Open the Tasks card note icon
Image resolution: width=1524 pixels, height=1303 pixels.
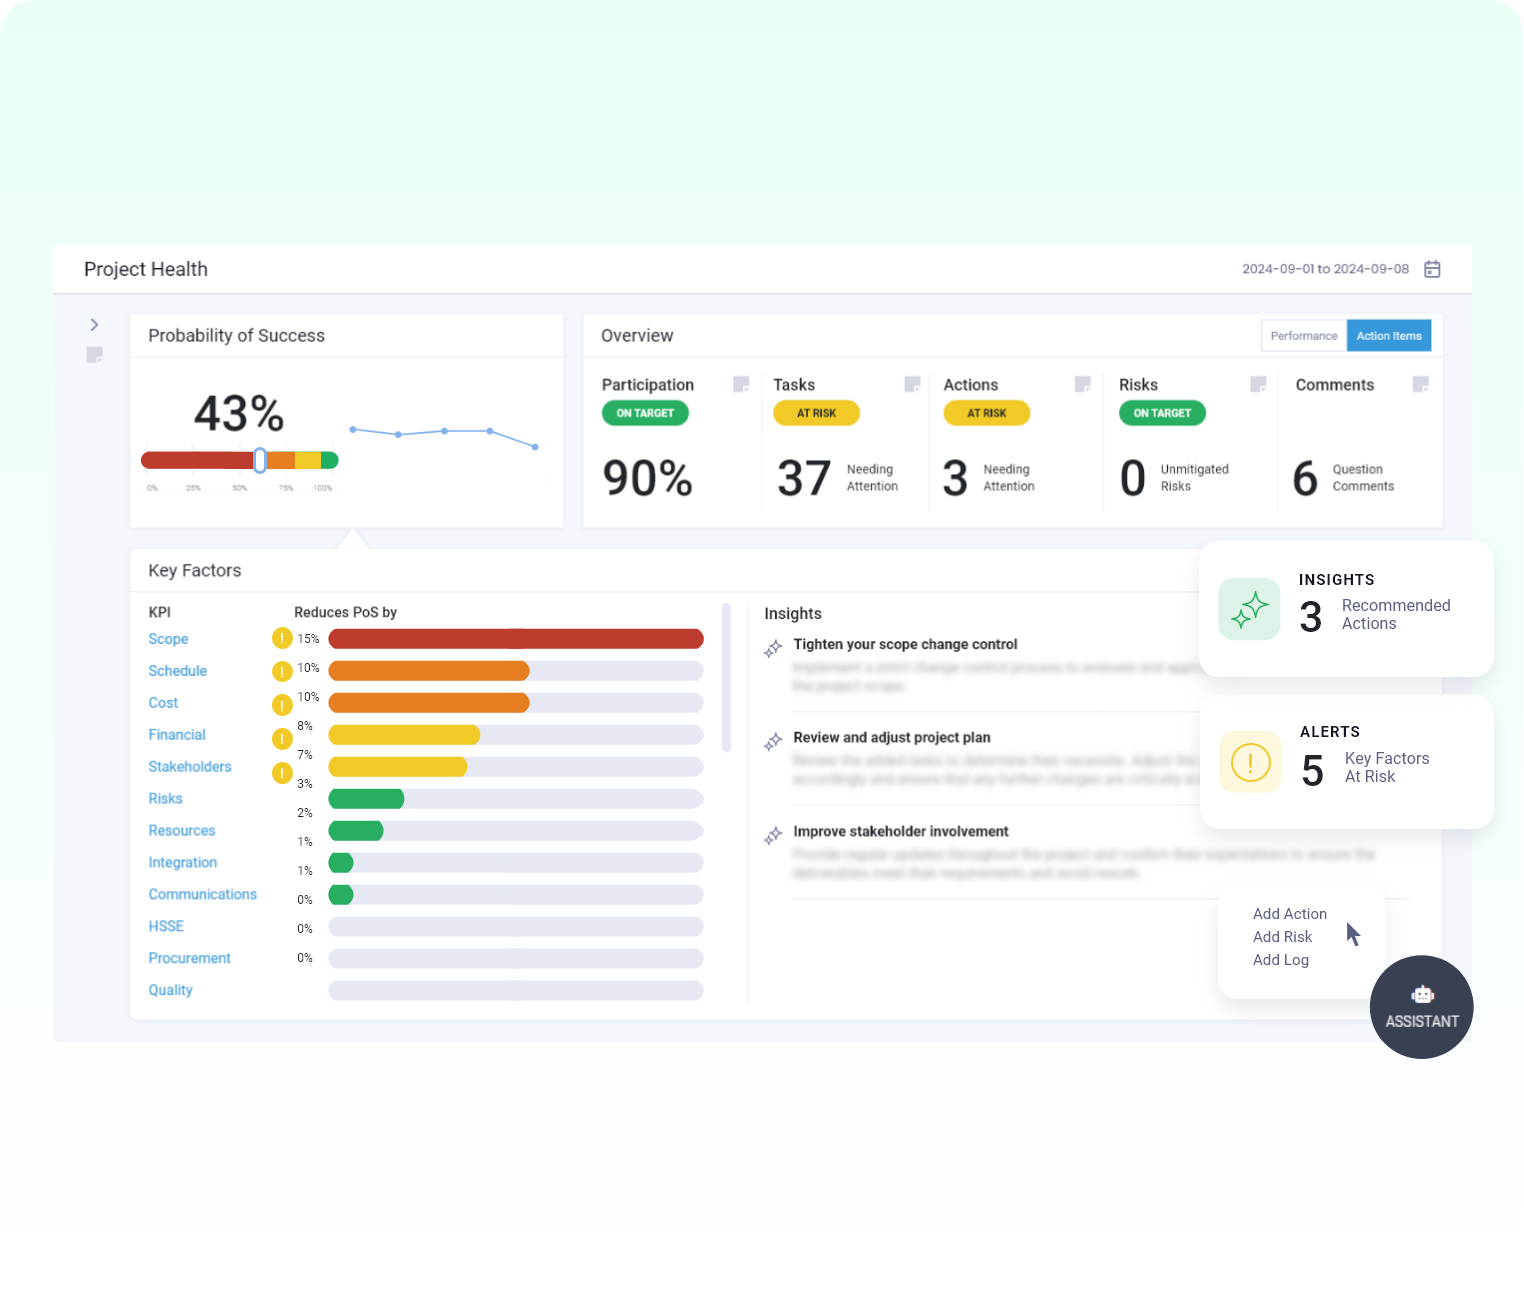pyautogui.click(x=912, y=384)
